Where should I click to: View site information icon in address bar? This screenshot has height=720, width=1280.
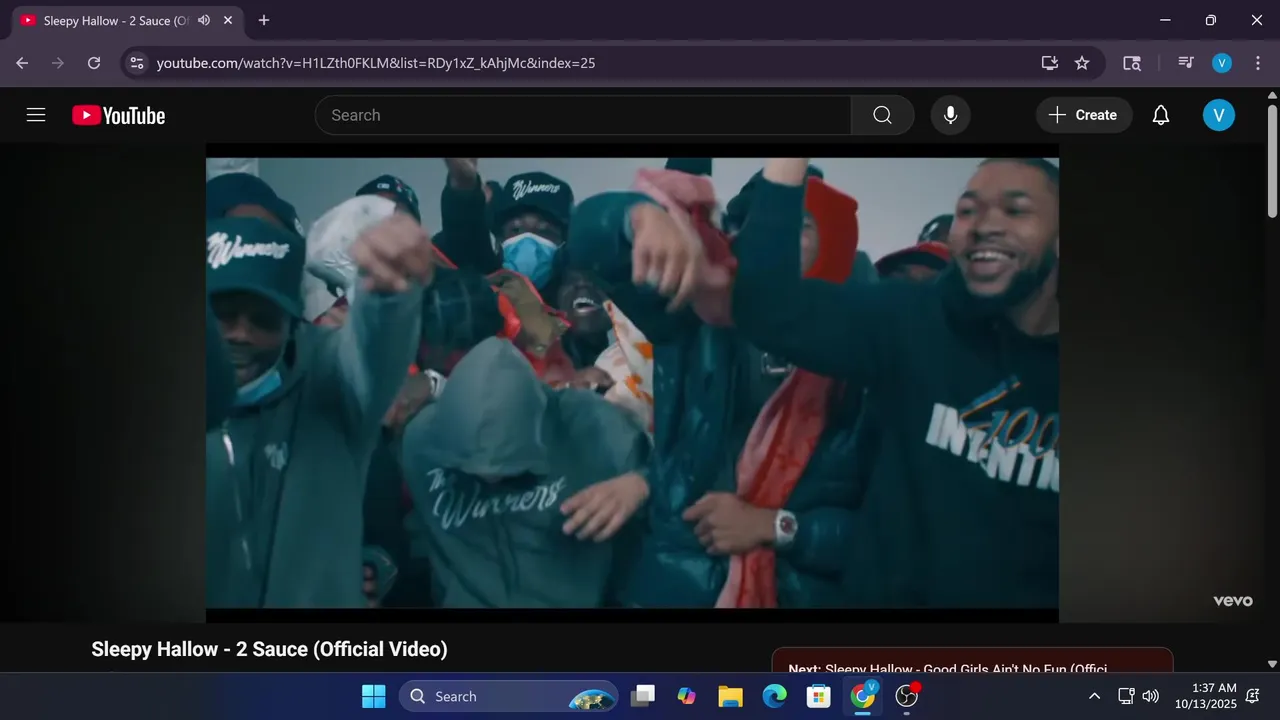(x=137, y=63)
